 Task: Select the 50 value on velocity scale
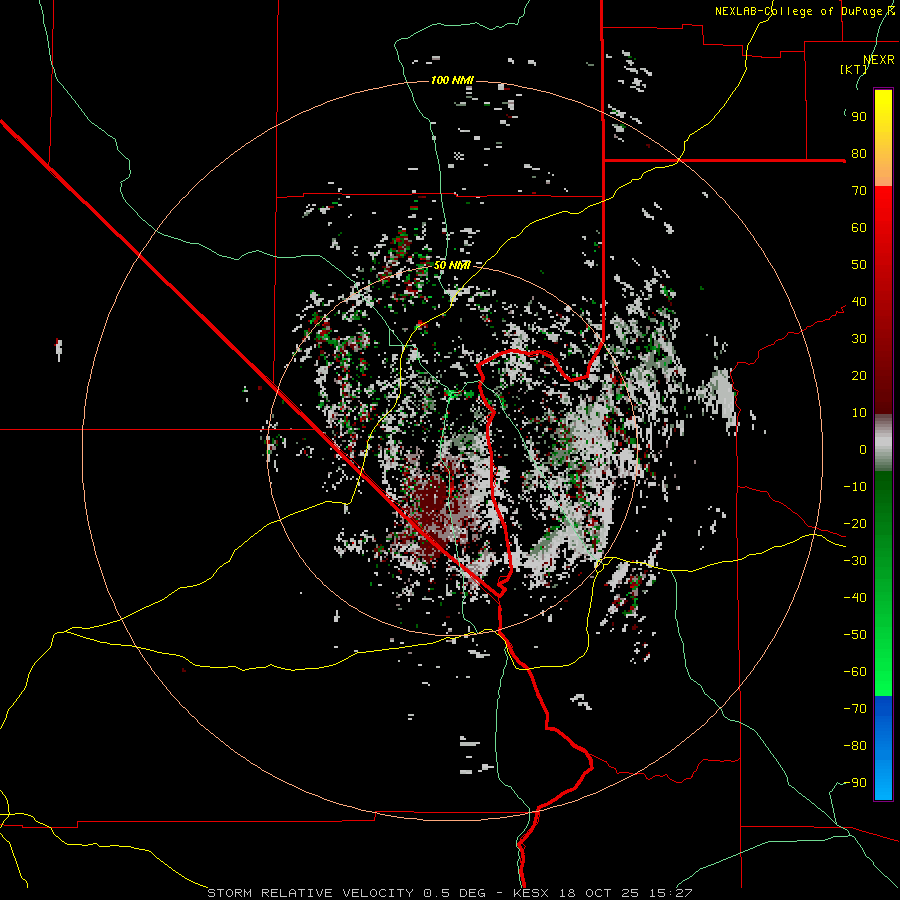pyautogui.click(x=859, y=265)
